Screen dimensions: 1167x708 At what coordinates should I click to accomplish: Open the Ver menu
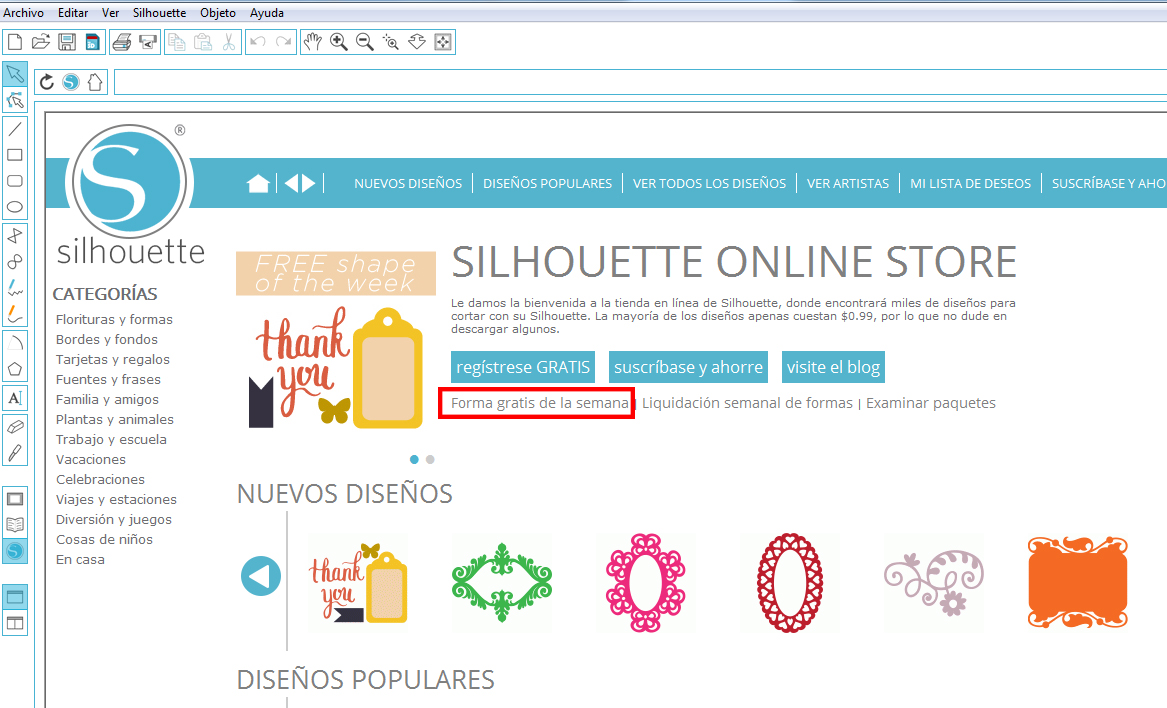pos(110,13)
